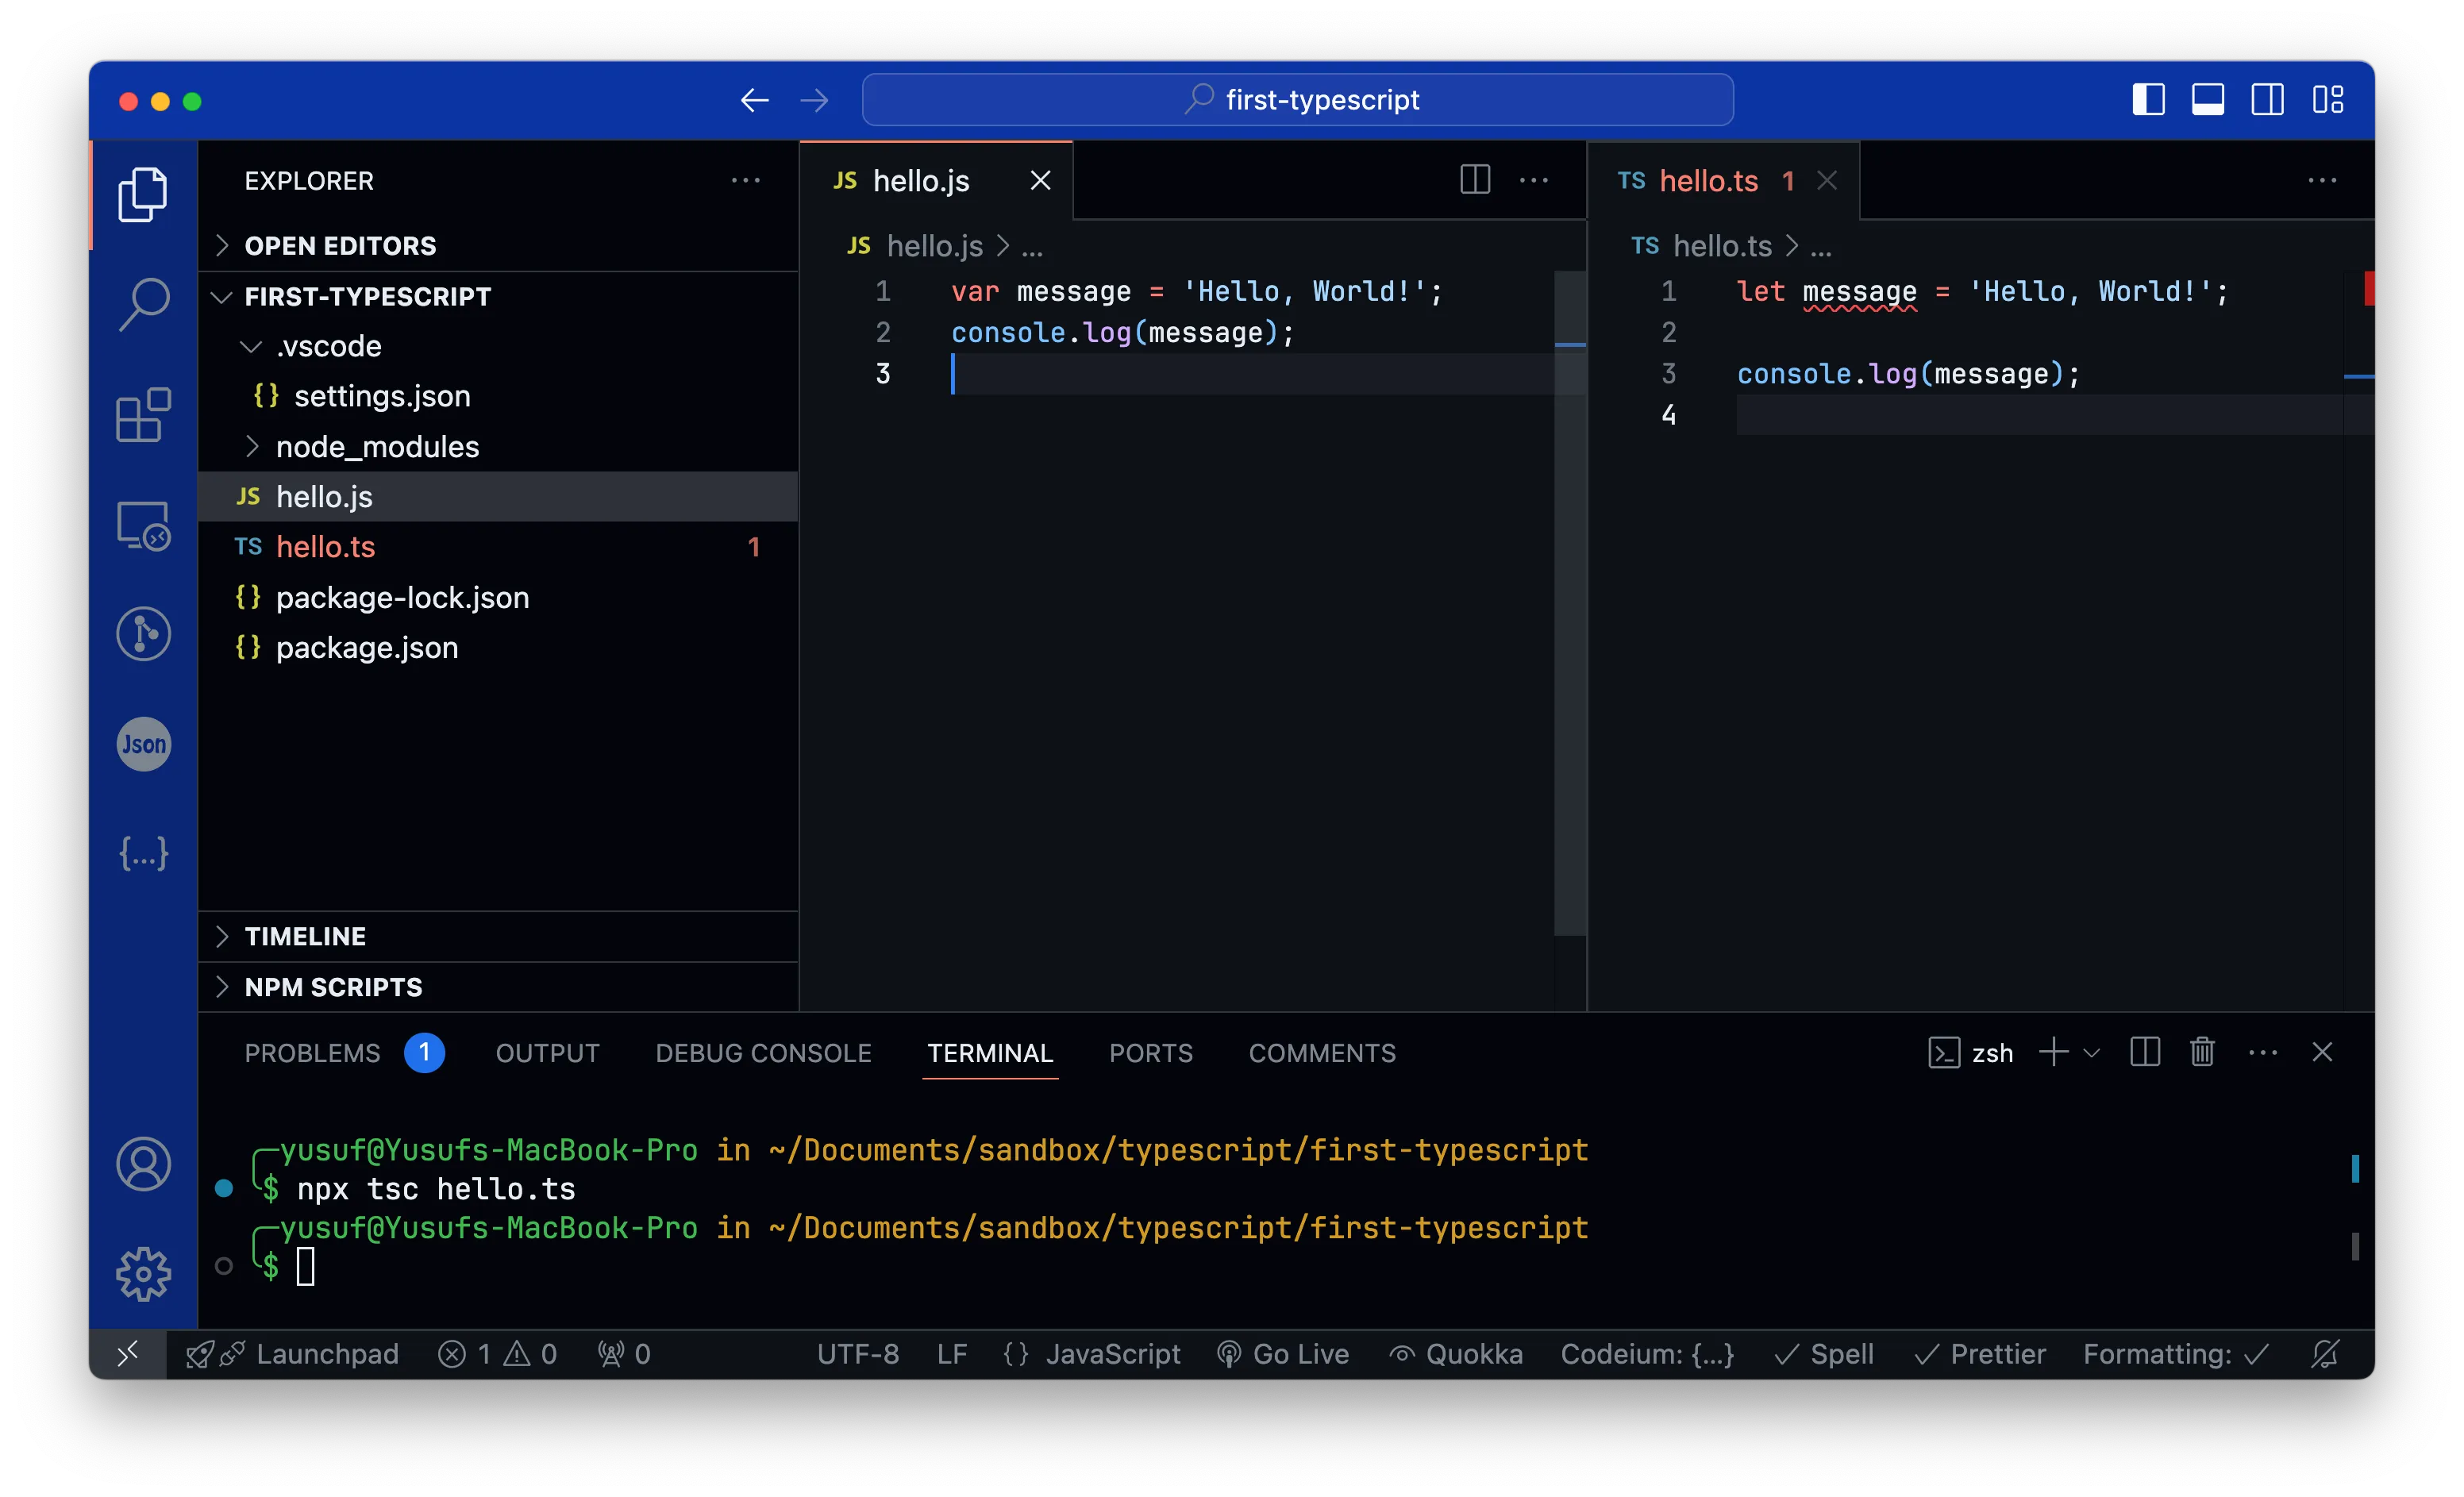Toggle Quokka in status bar
2464x1497 pixels.
tap(1456, 1354)
